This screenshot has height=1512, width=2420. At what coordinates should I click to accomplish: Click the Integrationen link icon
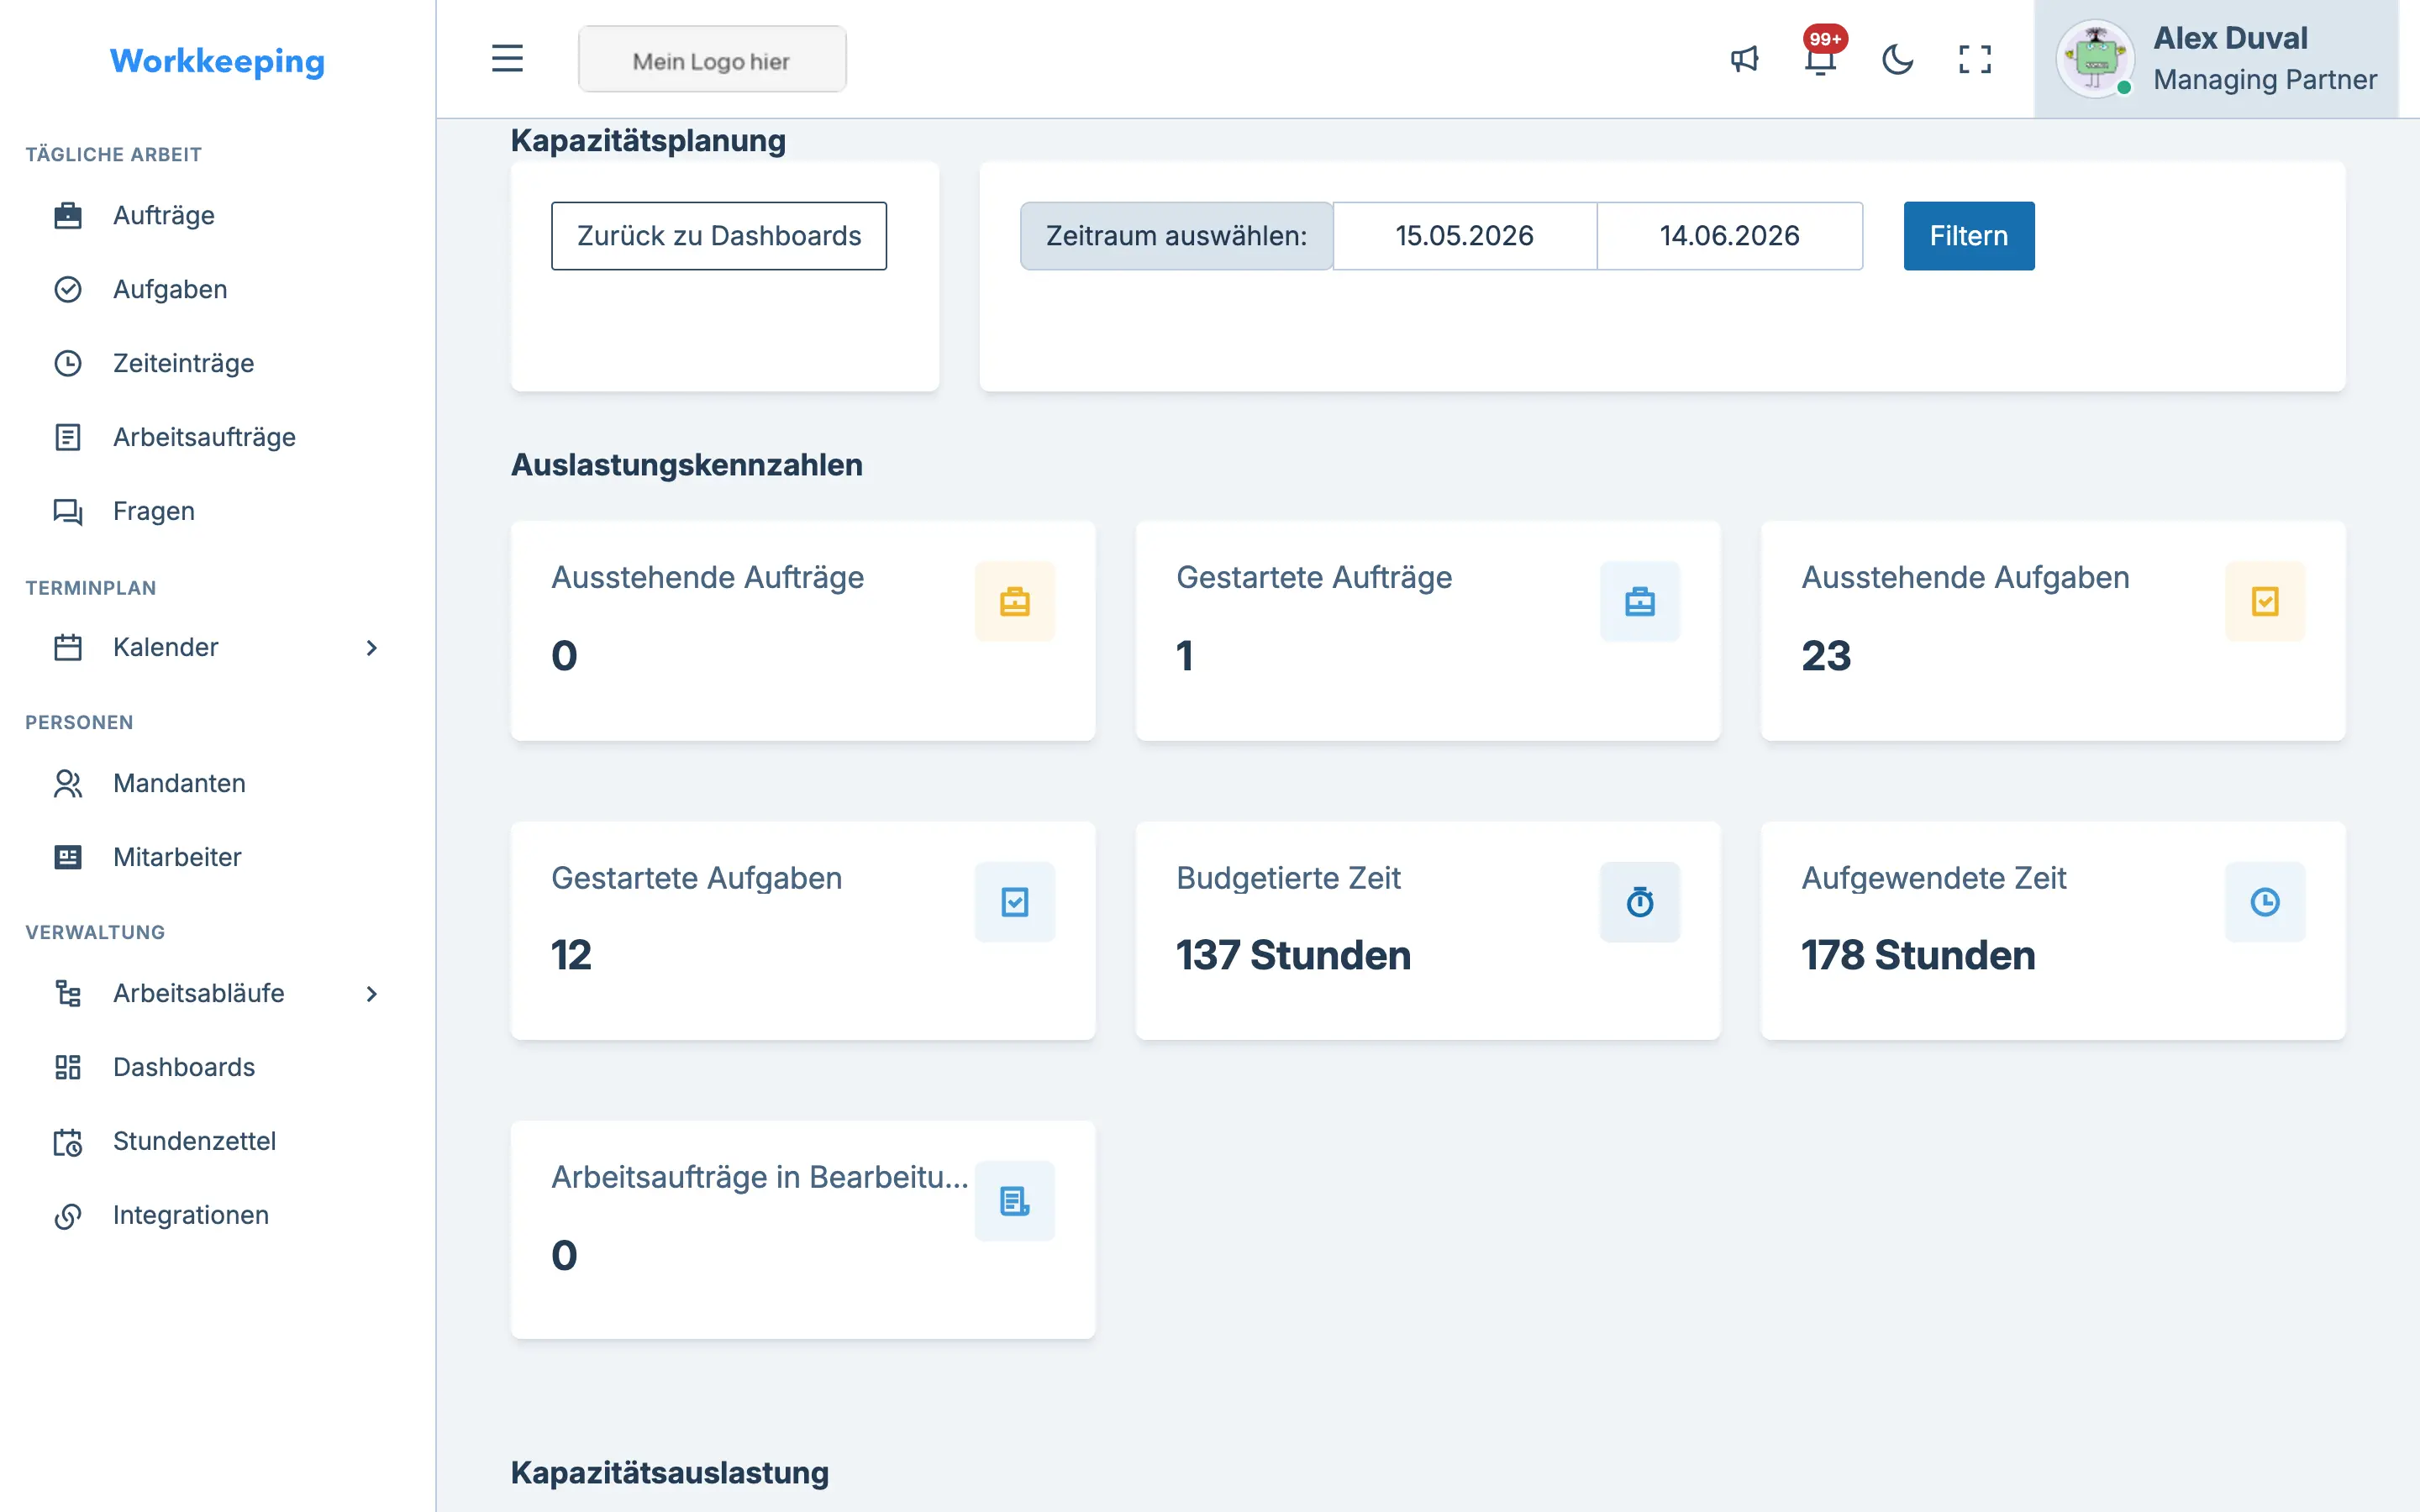(67, 1216)
